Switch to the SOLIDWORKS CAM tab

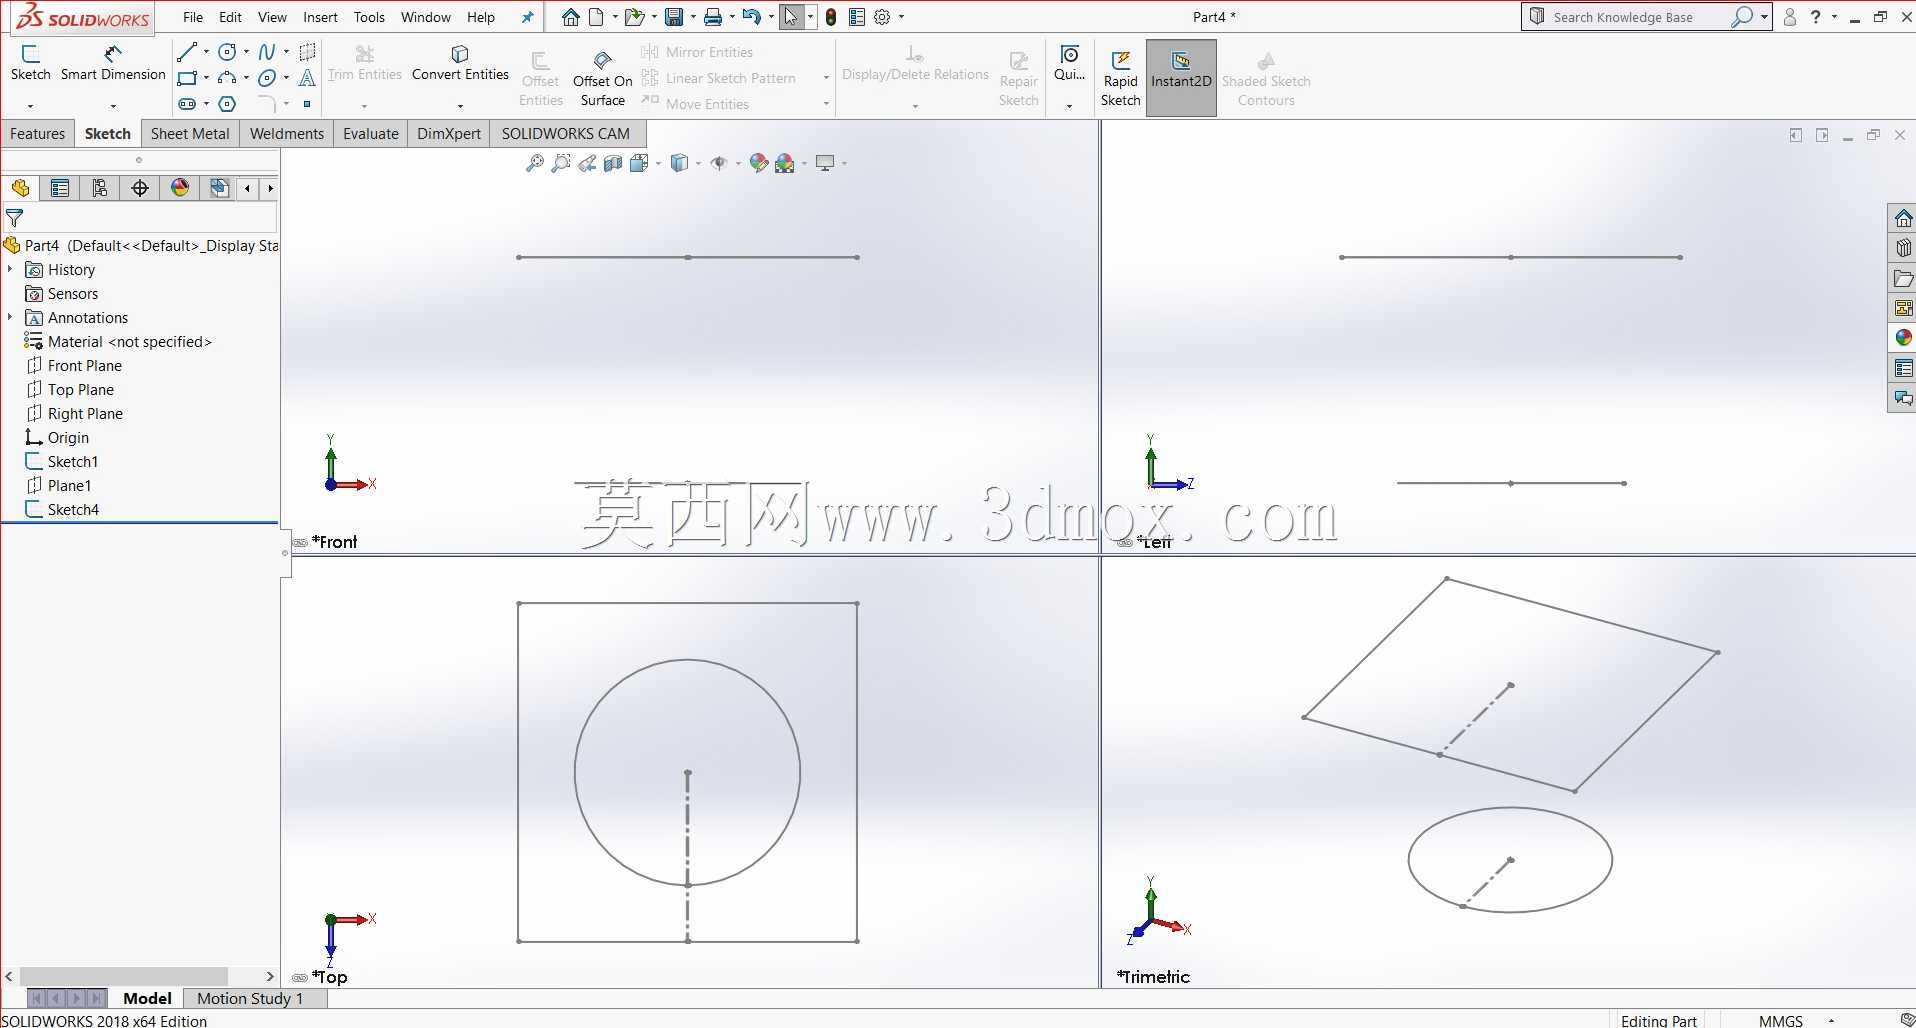[x=566, y=134]
